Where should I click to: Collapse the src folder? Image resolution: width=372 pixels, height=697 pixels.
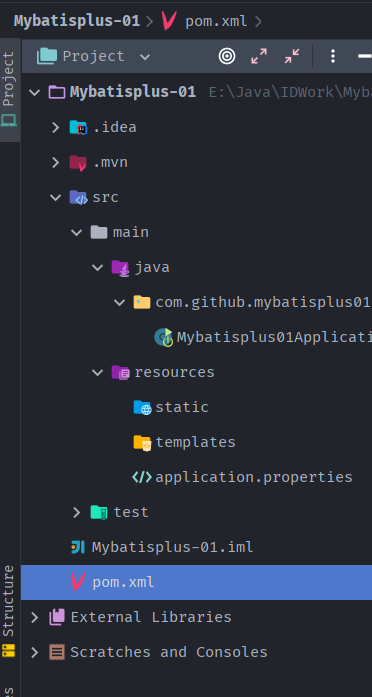pos(56,197)
